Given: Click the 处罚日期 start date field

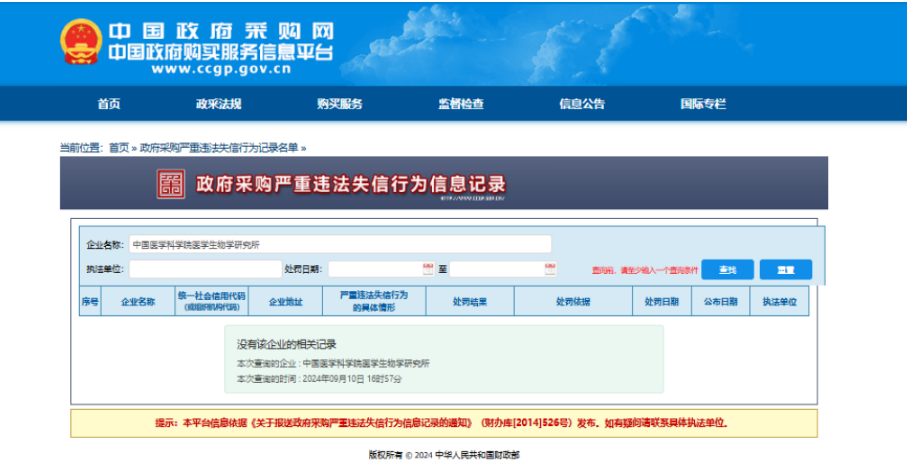Looking at the screenshot, I should click(382, 269).
